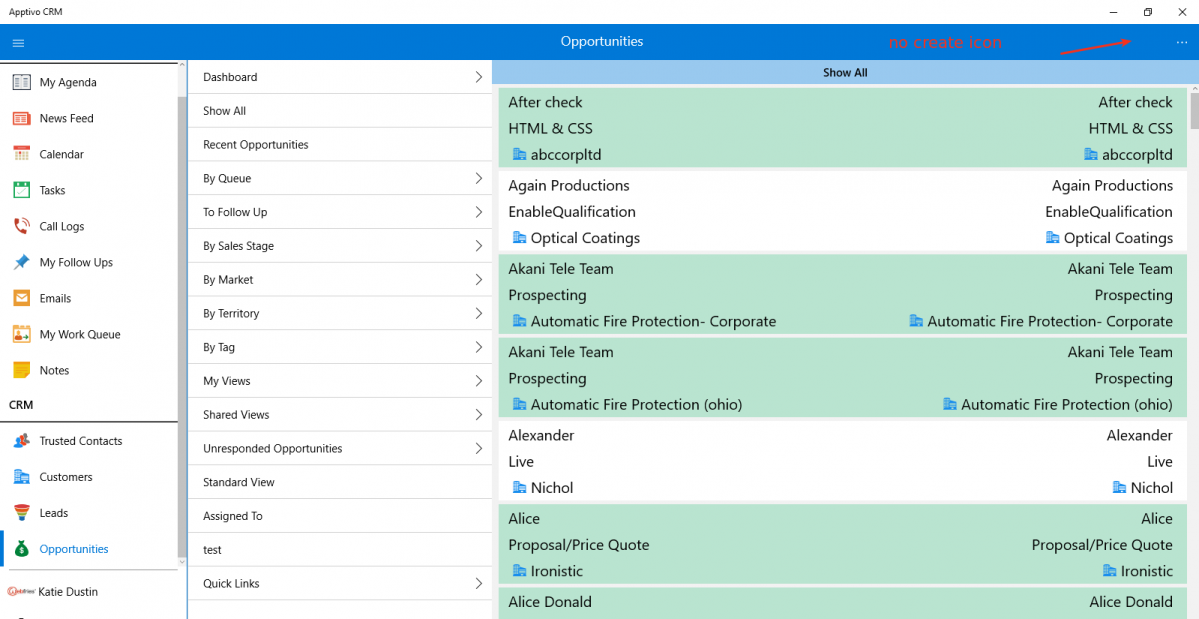Image resolution: width=1199 pixels, height=619 pixels.
Task: Expand the Dashboard chevron
Action: (479, 77)
